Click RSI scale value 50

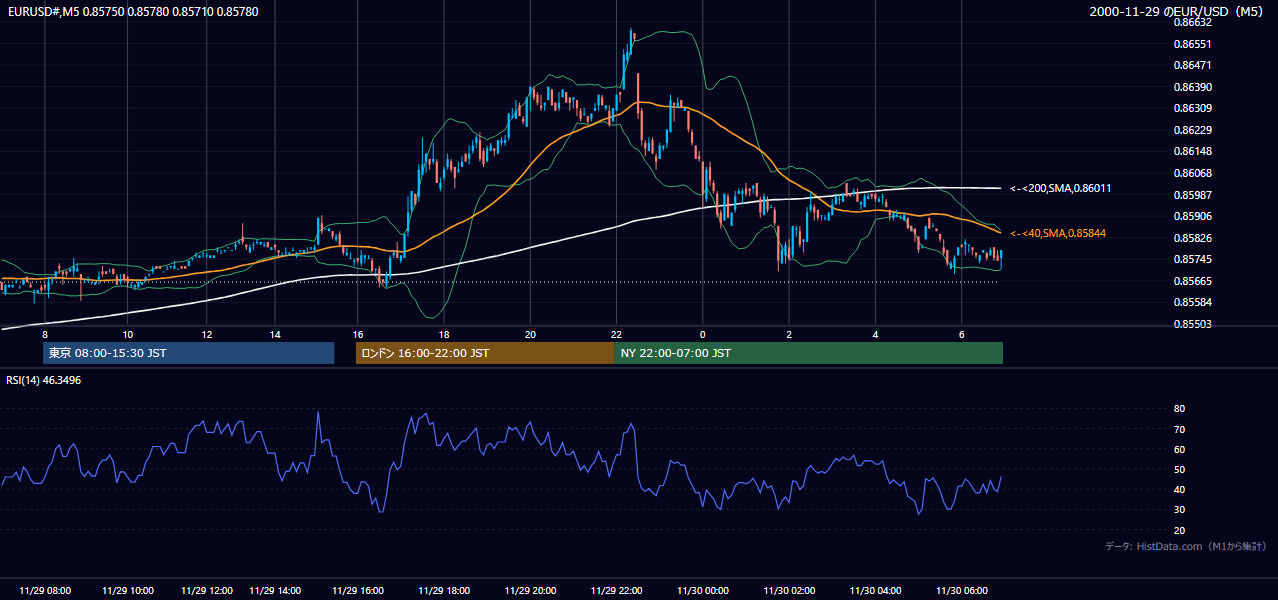[x=1179, y=469]
